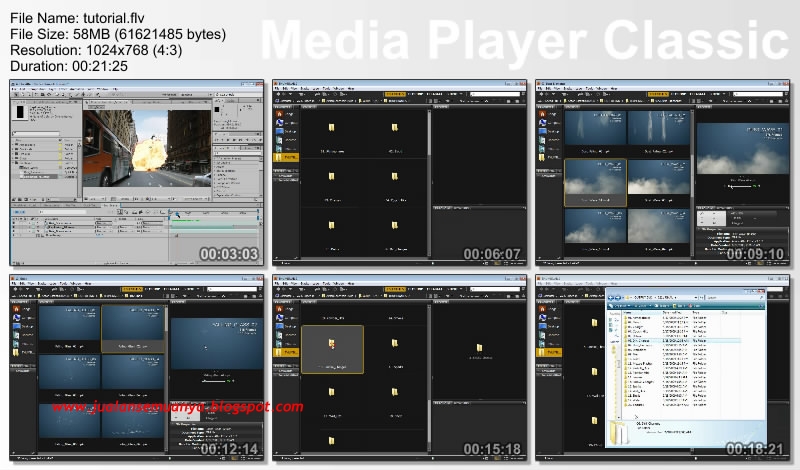Screen dimensions: 800x470
Task: Click the highlighted yellow favorites folder in 00:18:21 frame
Action: (549, 352)
